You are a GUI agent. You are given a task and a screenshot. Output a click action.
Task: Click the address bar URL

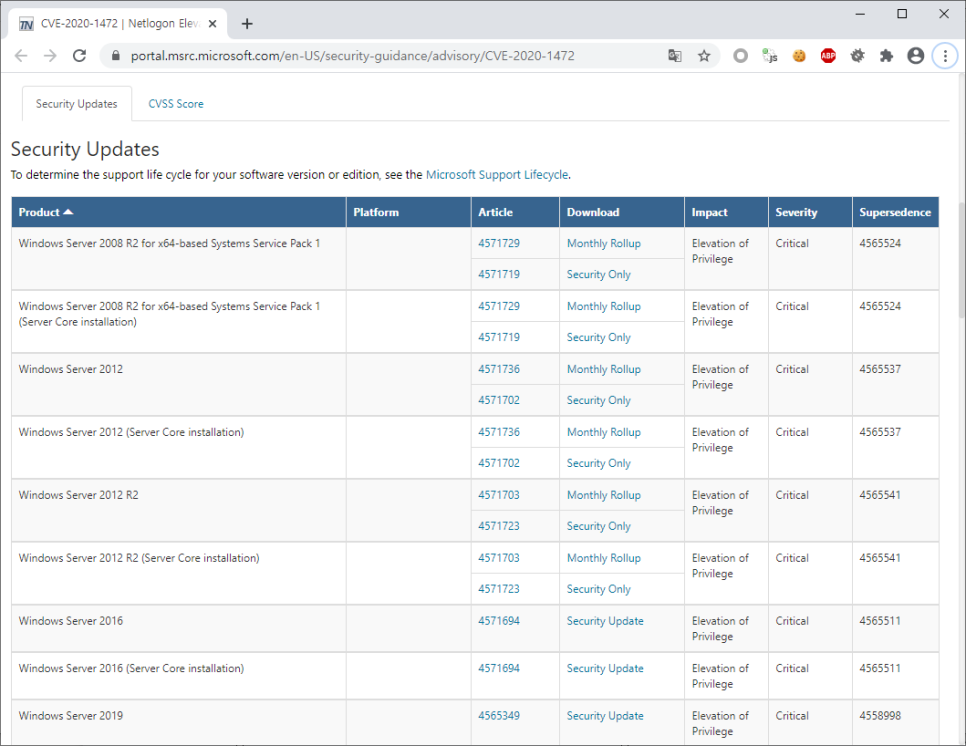(352, 56)
